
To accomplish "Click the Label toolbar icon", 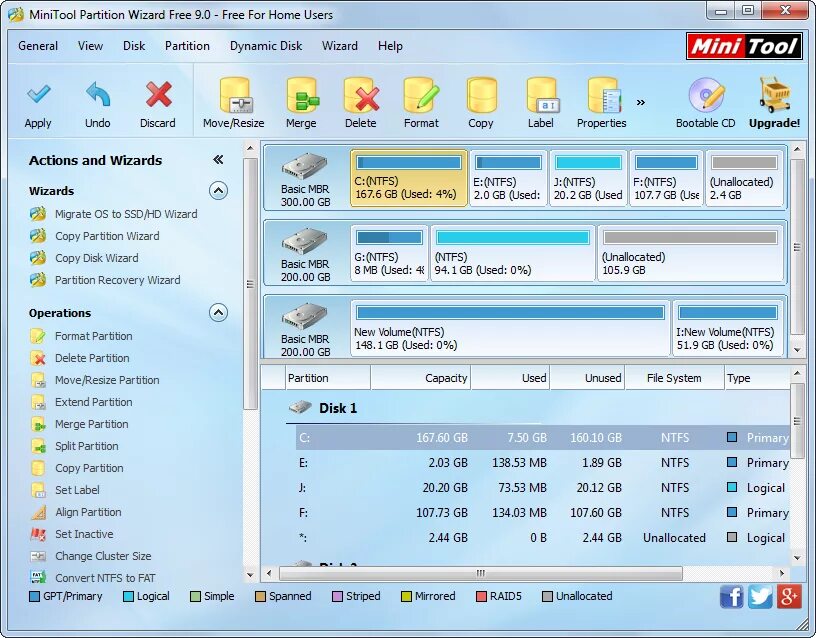I will click(541, 95).
